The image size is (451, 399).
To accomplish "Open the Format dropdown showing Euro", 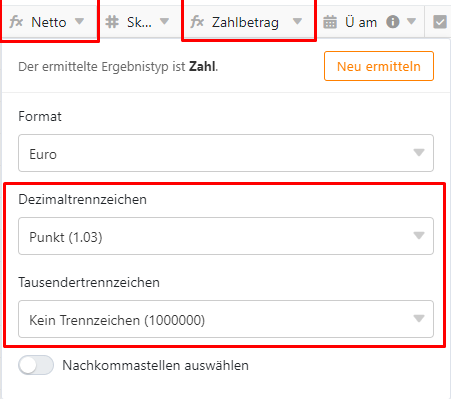I will pyautogui.click(x=226, y=153).
